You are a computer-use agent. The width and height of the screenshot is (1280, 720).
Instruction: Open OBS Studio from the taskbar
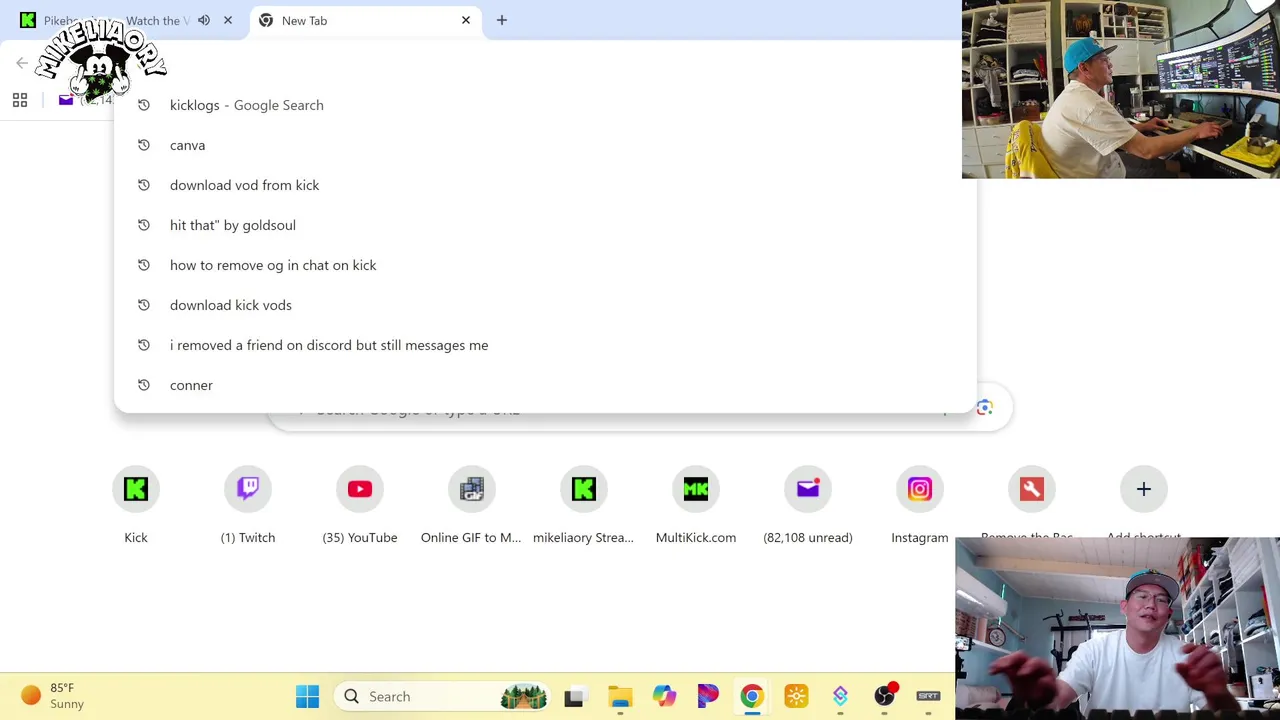(884, 696)
